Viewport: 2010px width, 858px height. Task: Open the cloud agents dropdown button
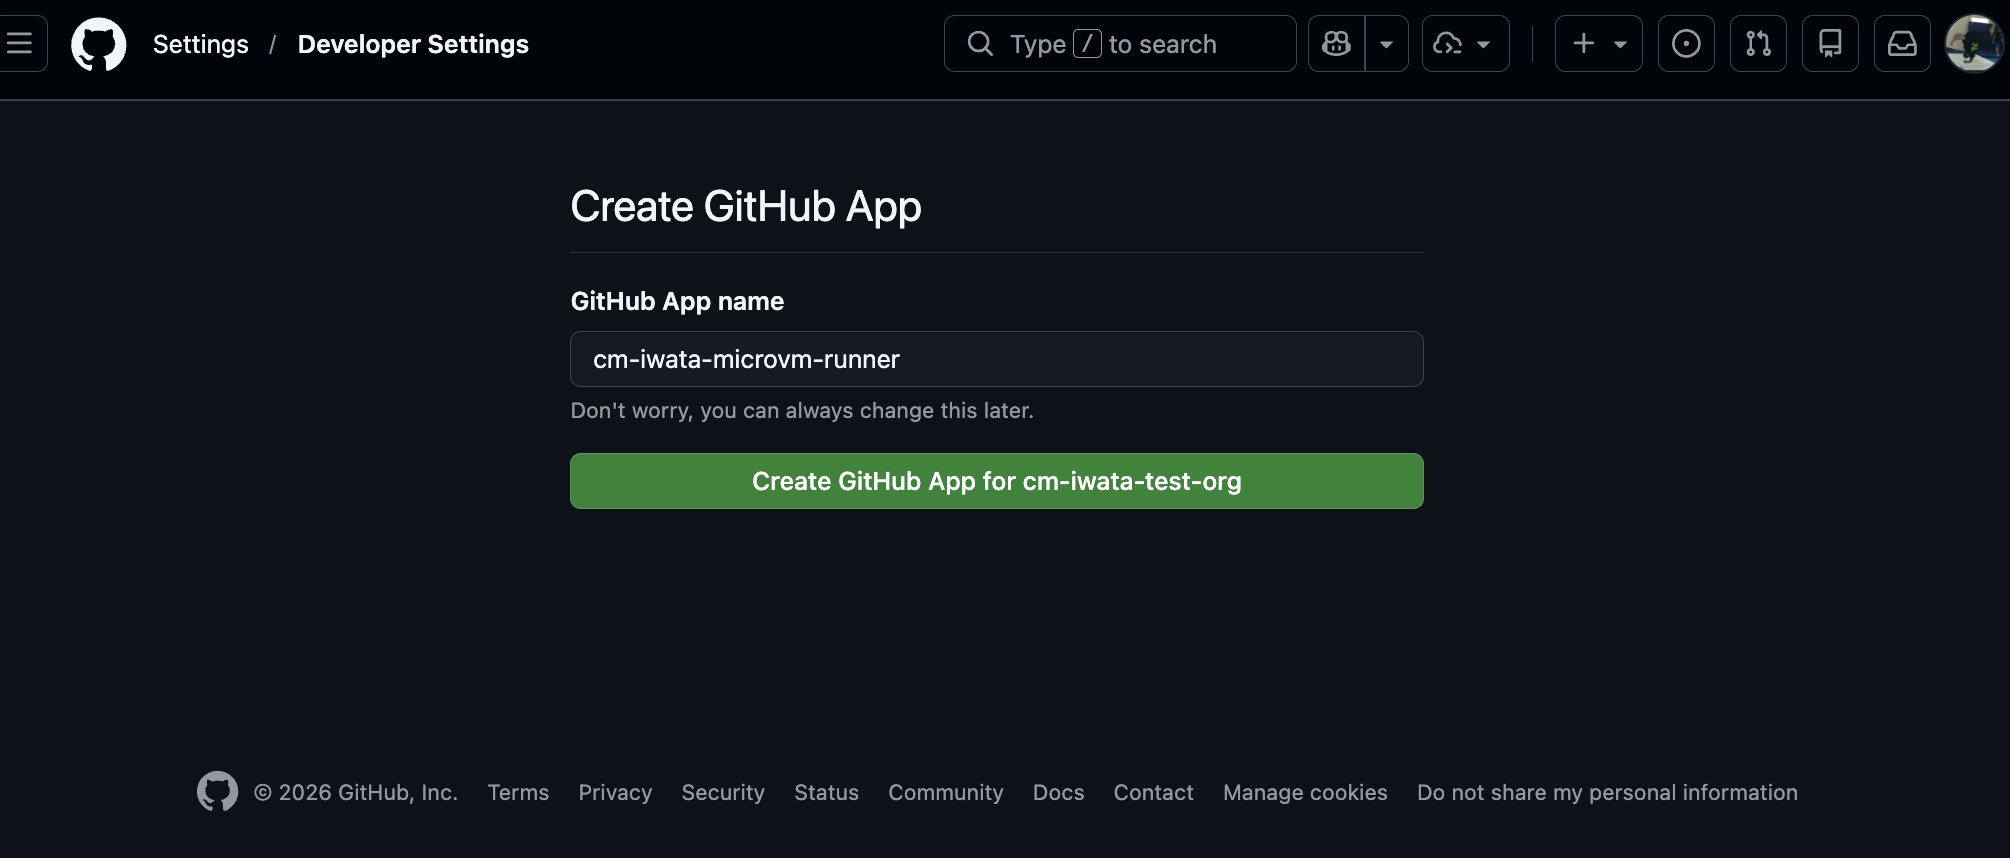click(1466, 44)
